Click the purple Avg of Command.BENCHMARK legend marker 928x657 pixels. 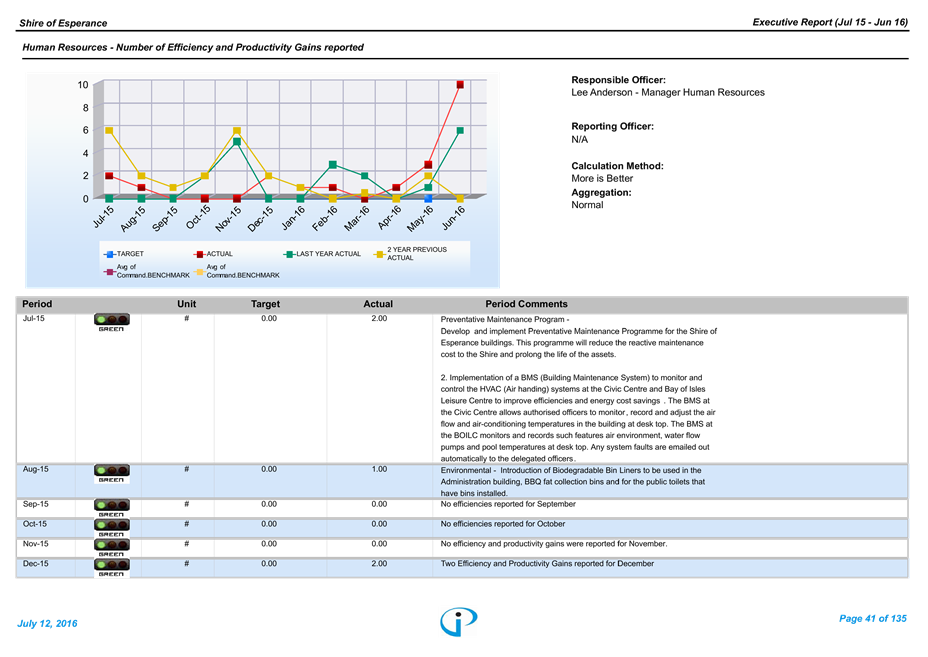[109, 272]
